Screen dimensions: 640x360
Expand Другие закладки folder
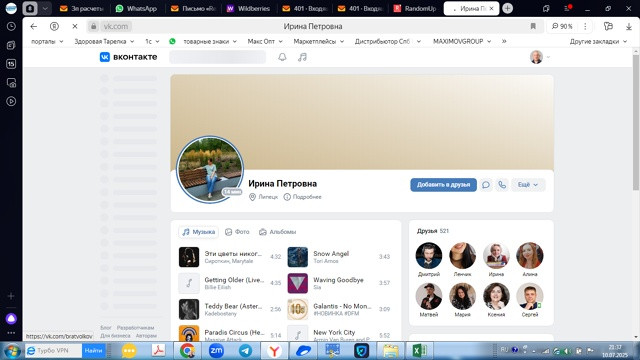(598, 41)
